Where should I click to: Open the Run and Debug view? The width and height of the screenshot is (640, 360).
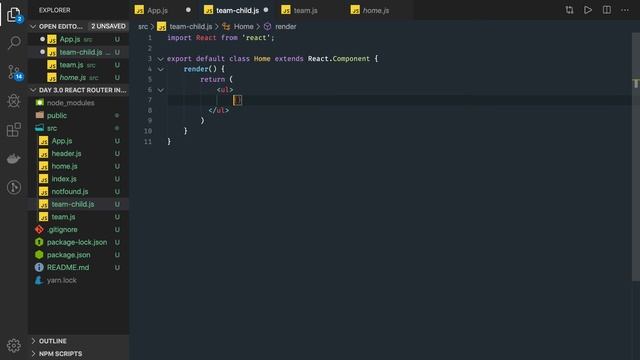14,101
